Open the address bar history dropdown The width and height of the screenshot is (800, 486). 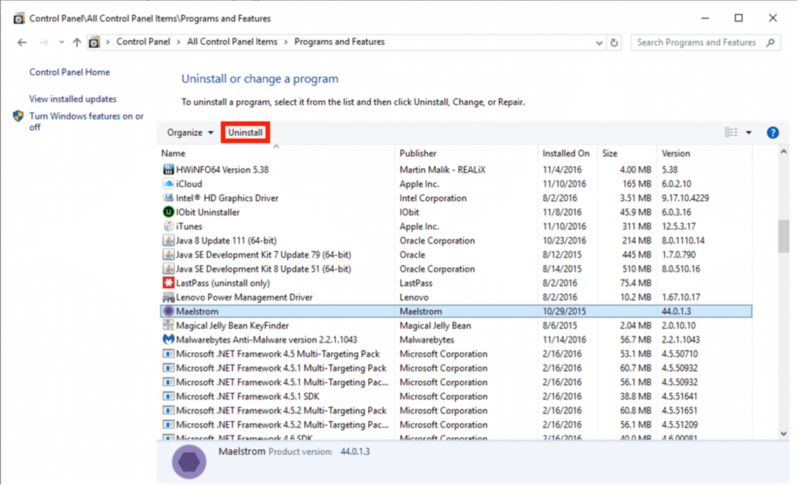coord(599,43)
